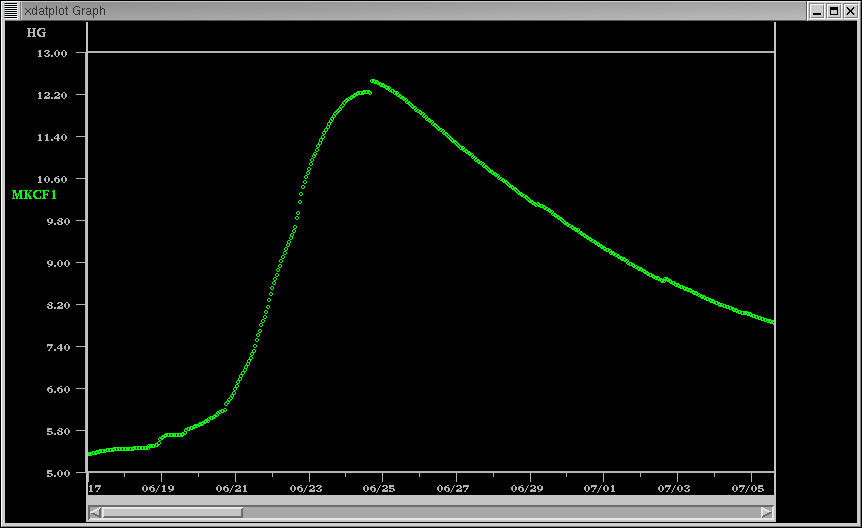This screenshot has width=862, height=528.
Task: Click the 06/19 date label
Action: (x=158, y=488)
